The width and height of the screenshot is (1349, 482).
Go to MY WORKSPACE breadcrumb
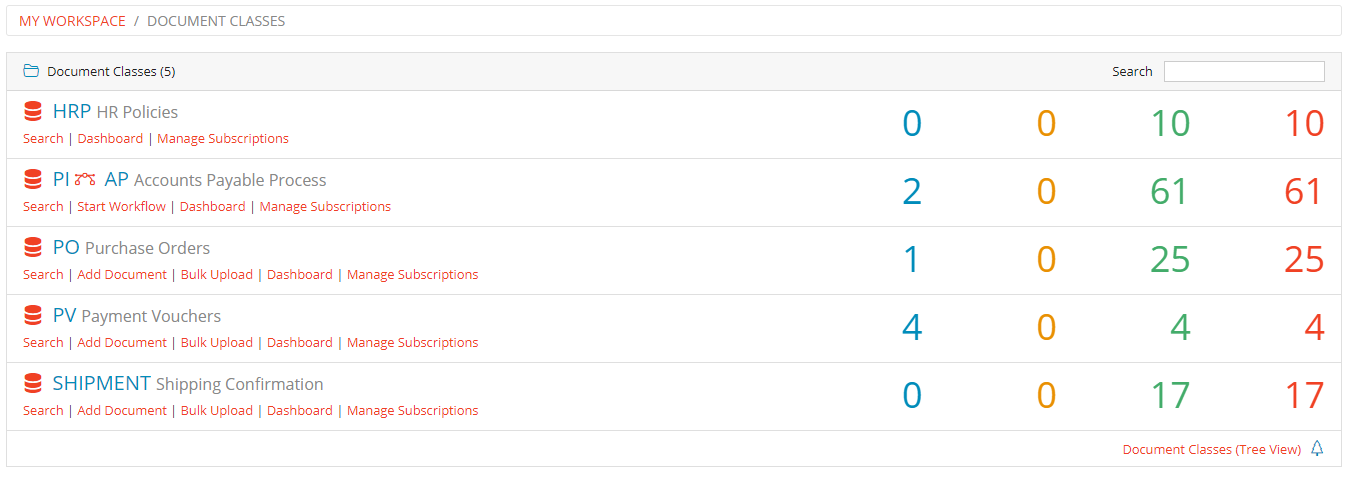pyautogui.click(x=72, y=21)
